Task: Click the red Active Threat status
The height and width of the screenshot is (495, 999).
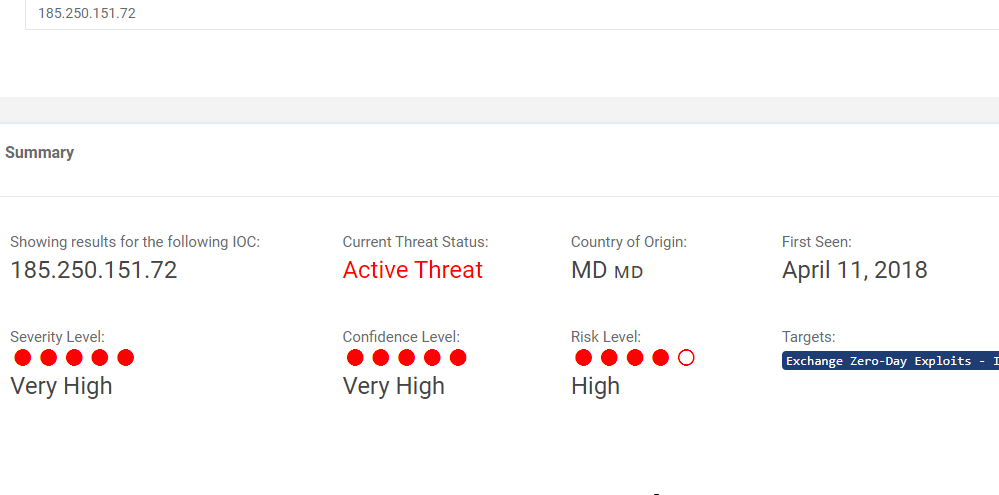Action: click(x=412, y=270)
